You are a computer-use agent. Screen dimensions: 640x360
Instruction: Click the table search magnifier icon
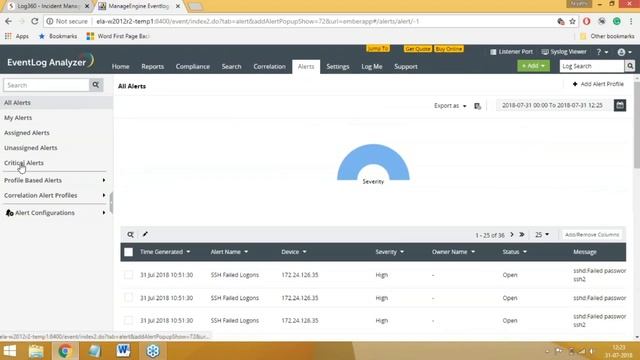click(130, 235)
